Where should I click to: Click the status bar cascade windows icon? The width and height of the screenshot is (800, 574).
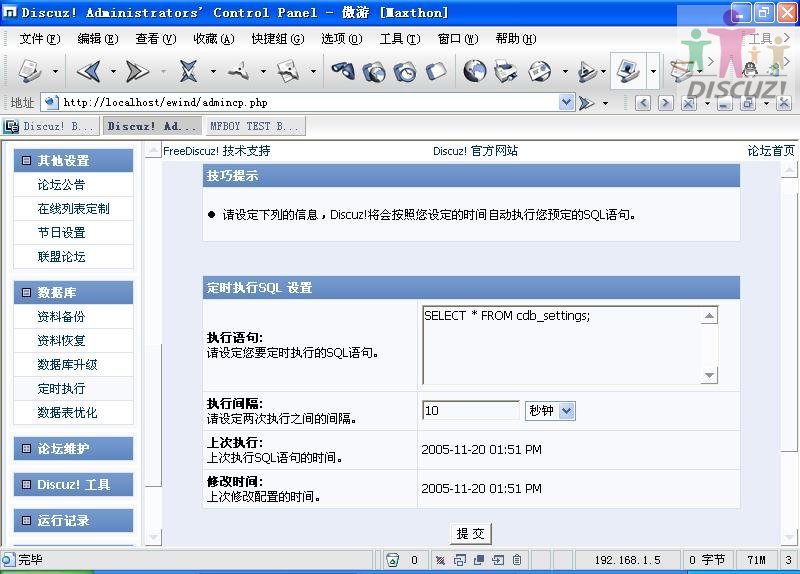[x=459, y=560]
